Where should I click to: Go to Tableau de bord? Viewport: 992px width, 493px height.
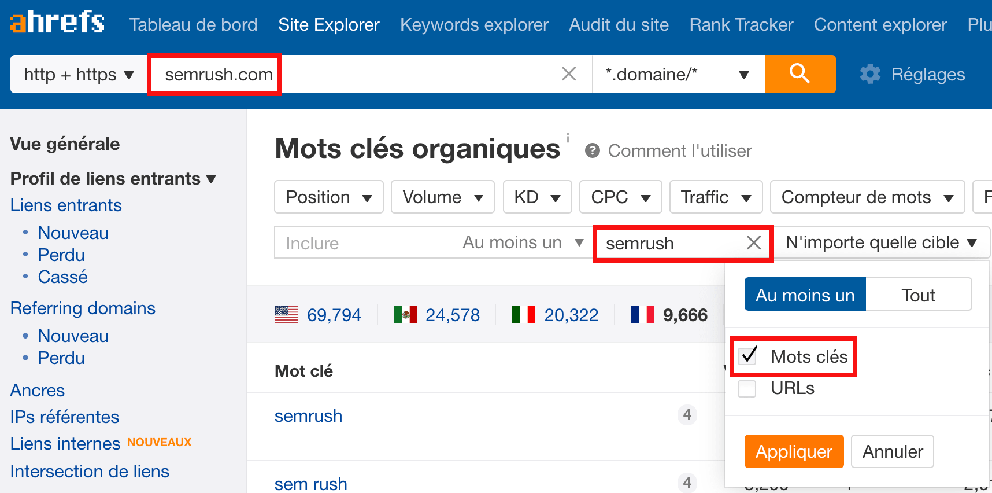coord(194,25)
